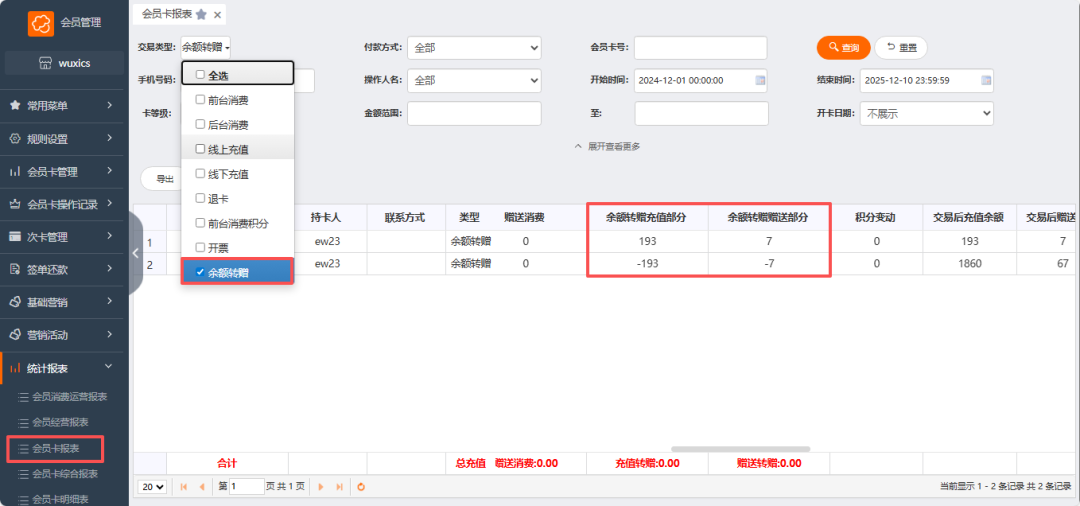Image resolution: width=1080 pixels, height=506 pixels.
Task: Open 会员经营报表 submenu item
Action: click(x=60, y=422)
